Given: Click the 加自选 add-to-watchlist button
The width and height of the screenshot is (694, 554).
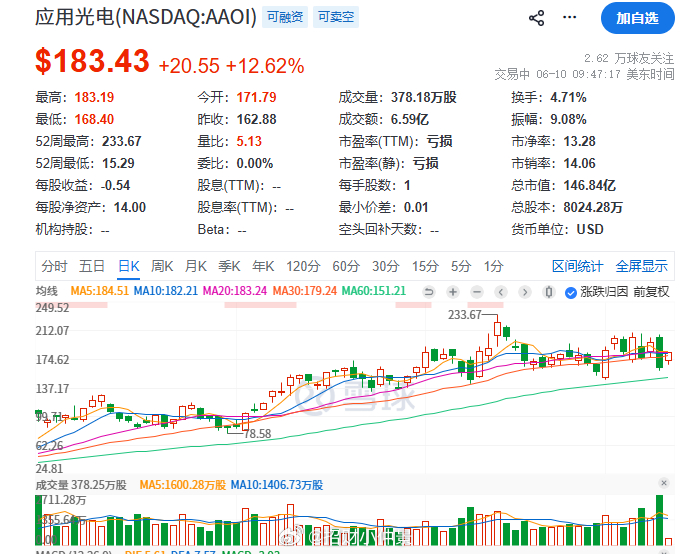Looking at the screenshot, I should pos(638,18).
